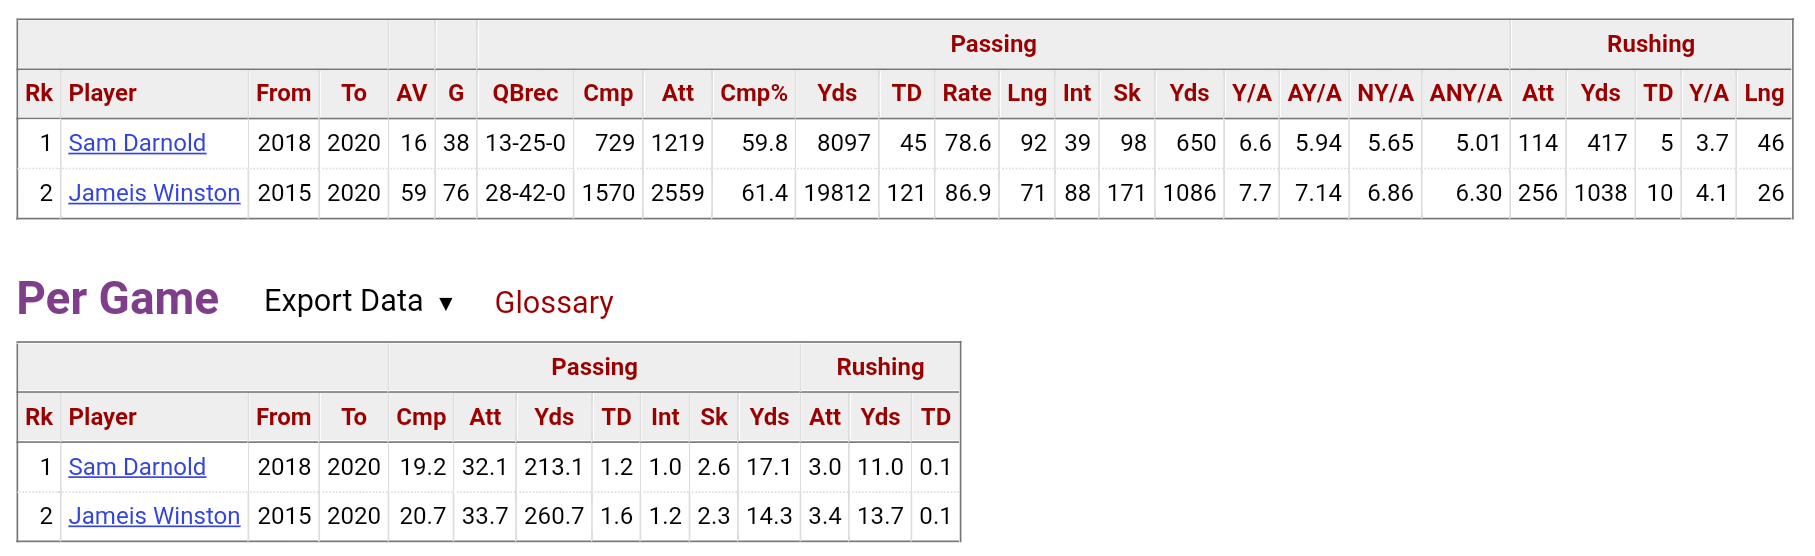The width and height of the screenshot is (1815, 556).
Task: Sort top table by NY/A column
Action: [x=1385, y=94]
